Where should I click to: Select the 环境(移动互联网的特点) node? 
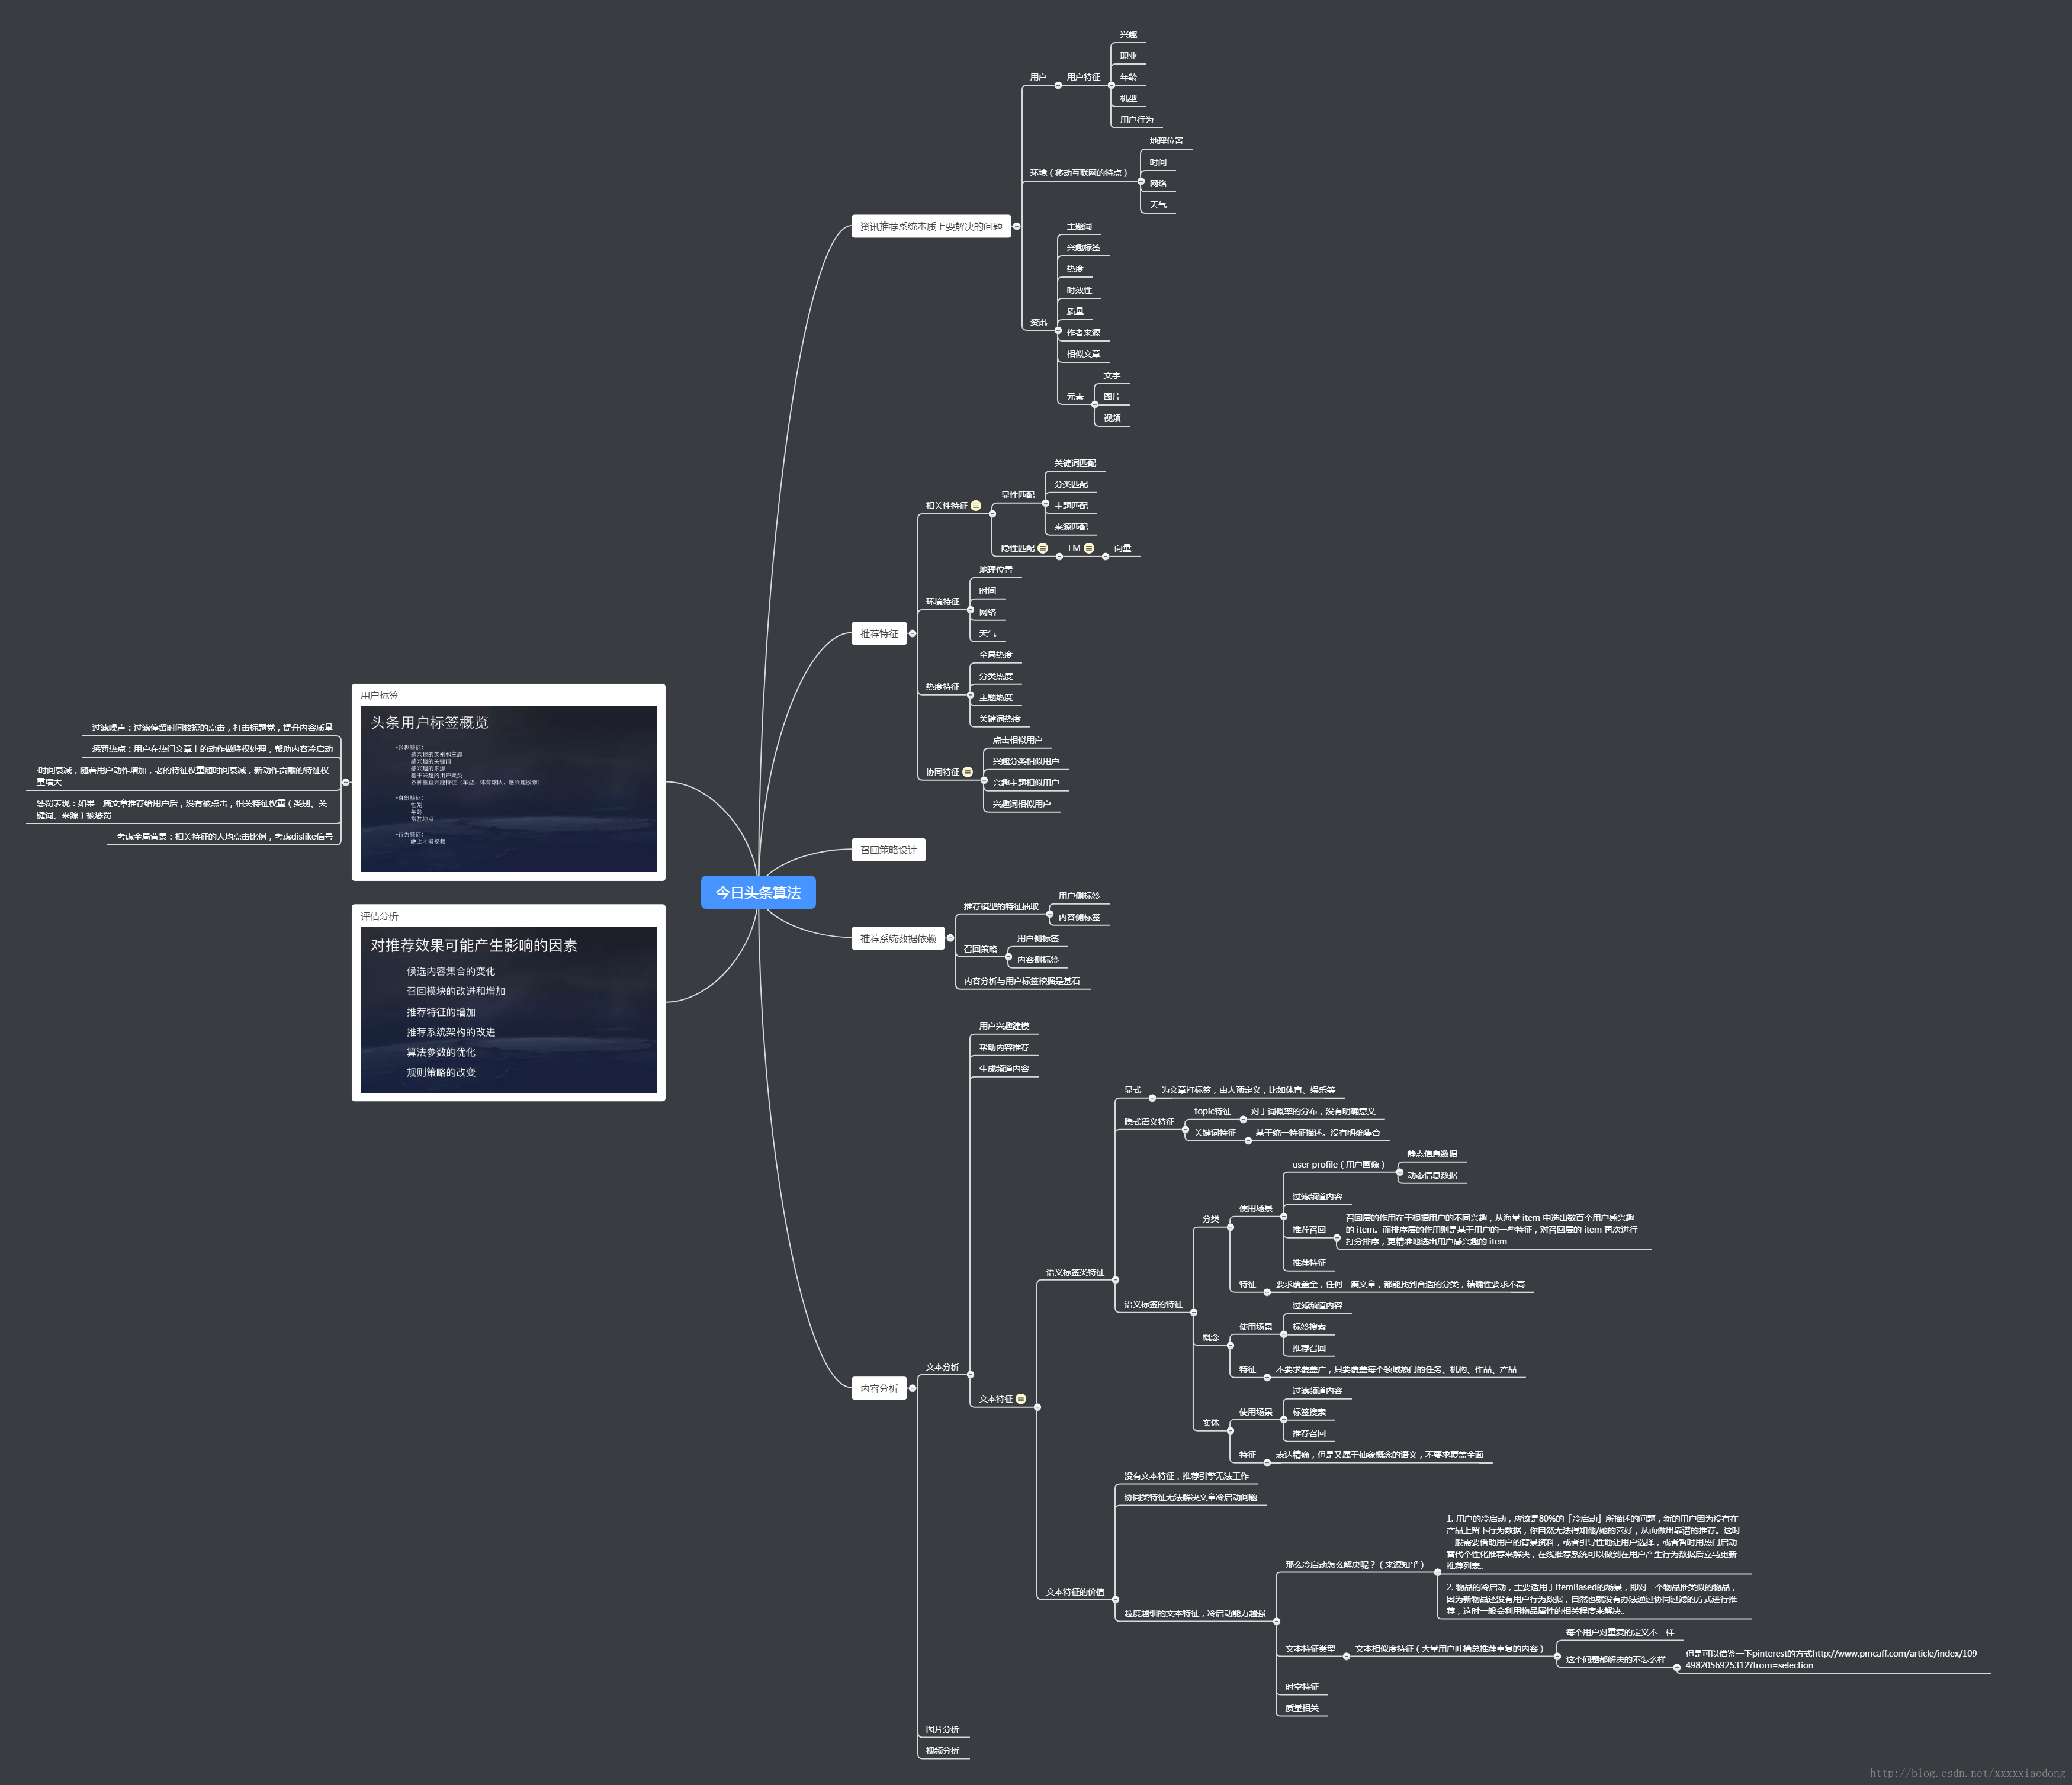(1079, 173)
